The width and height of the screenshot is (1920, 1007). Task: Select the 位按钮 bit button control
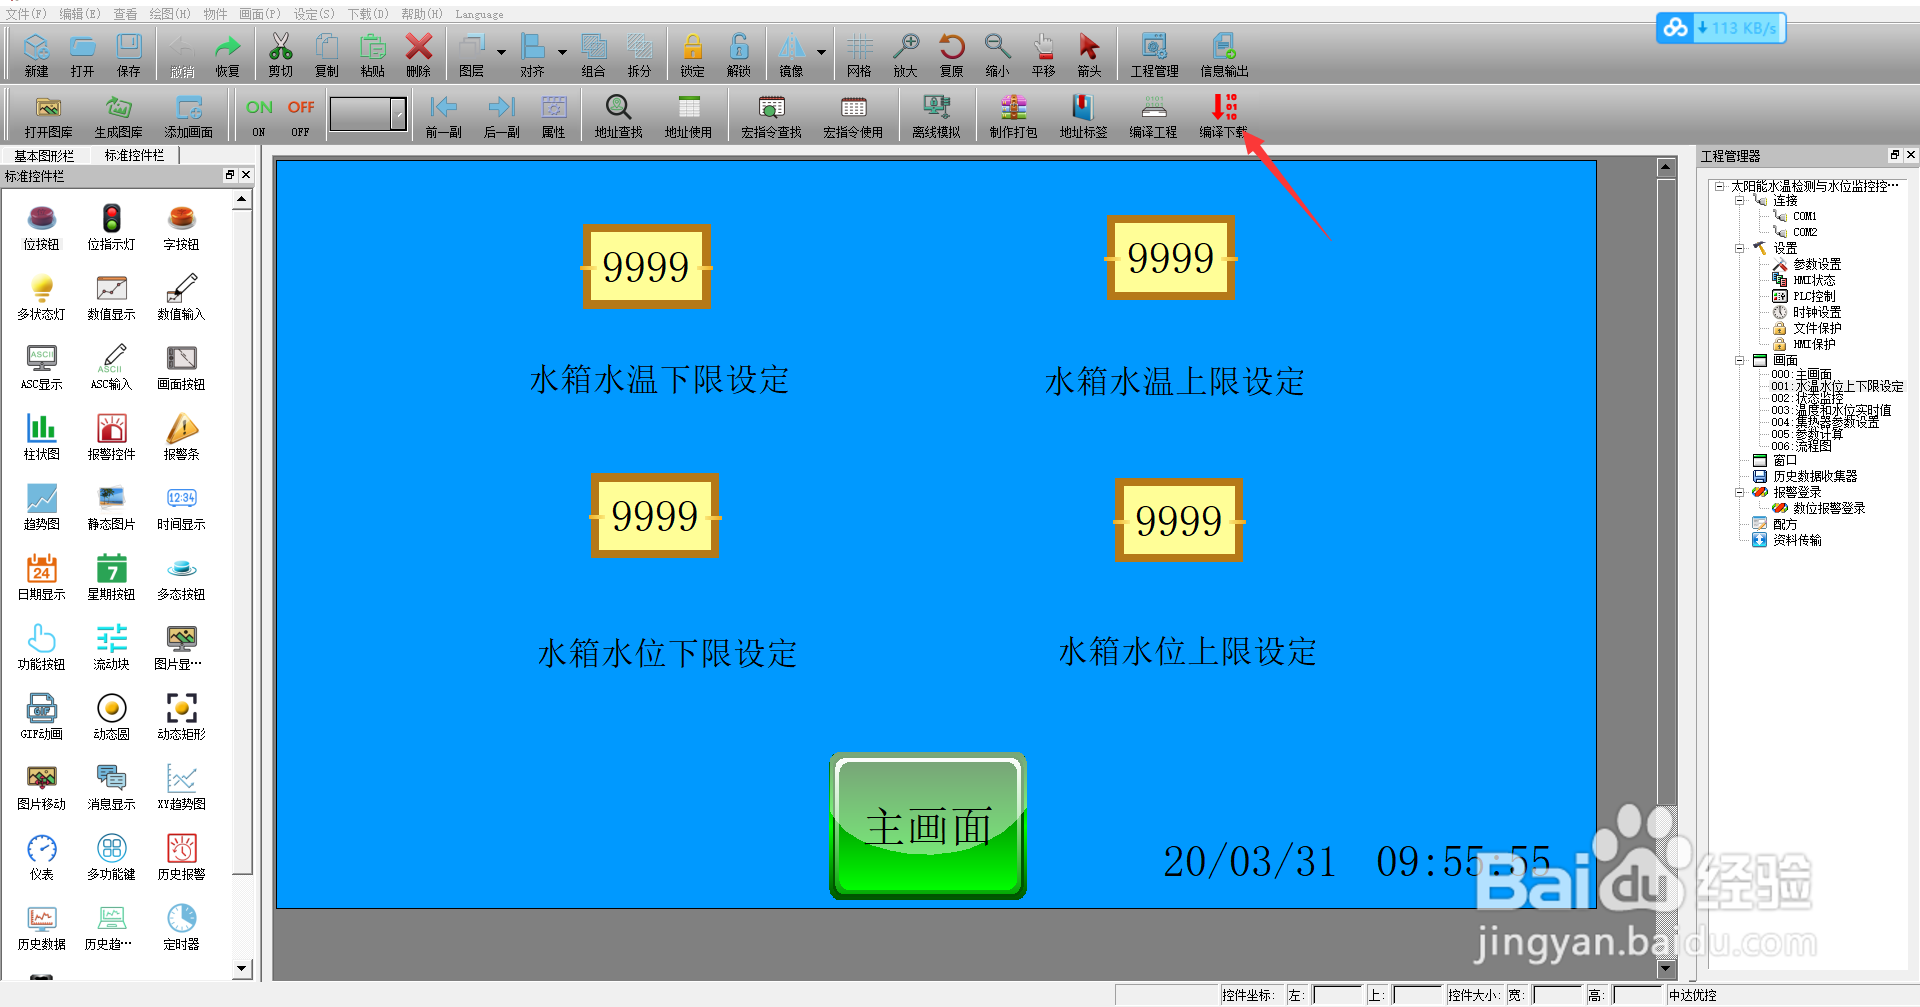click(x=41, y=227)
